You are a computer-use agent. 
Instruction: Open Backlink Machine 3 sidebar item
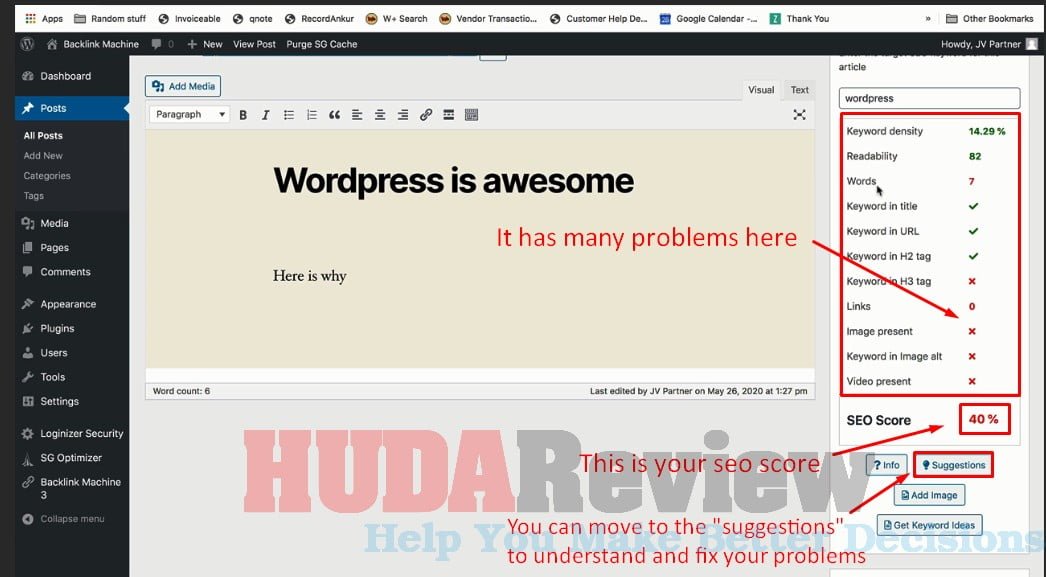coord(72,488)
